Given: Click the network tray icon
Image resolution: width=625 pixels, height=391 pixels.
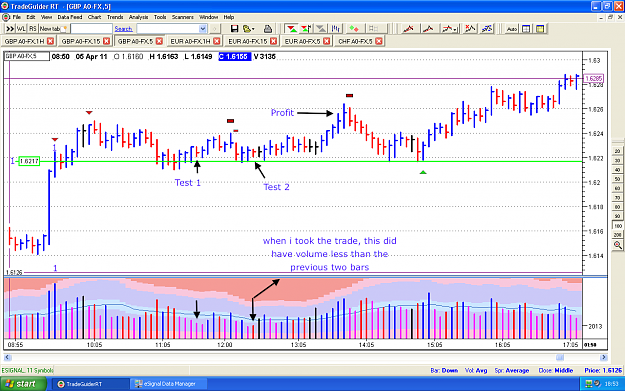Looking at the screenshot, I should click(589, 384).
